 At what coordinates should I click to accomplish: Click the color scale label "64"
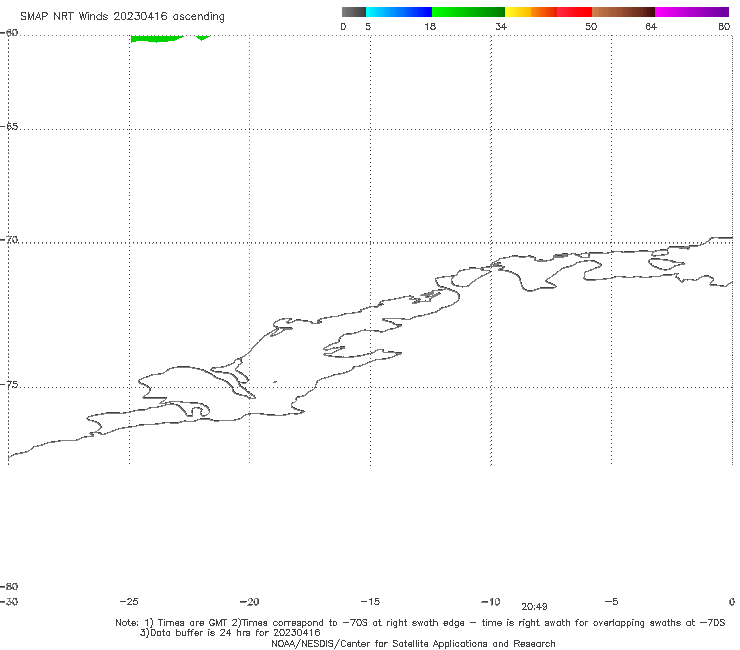coord(651,26)
